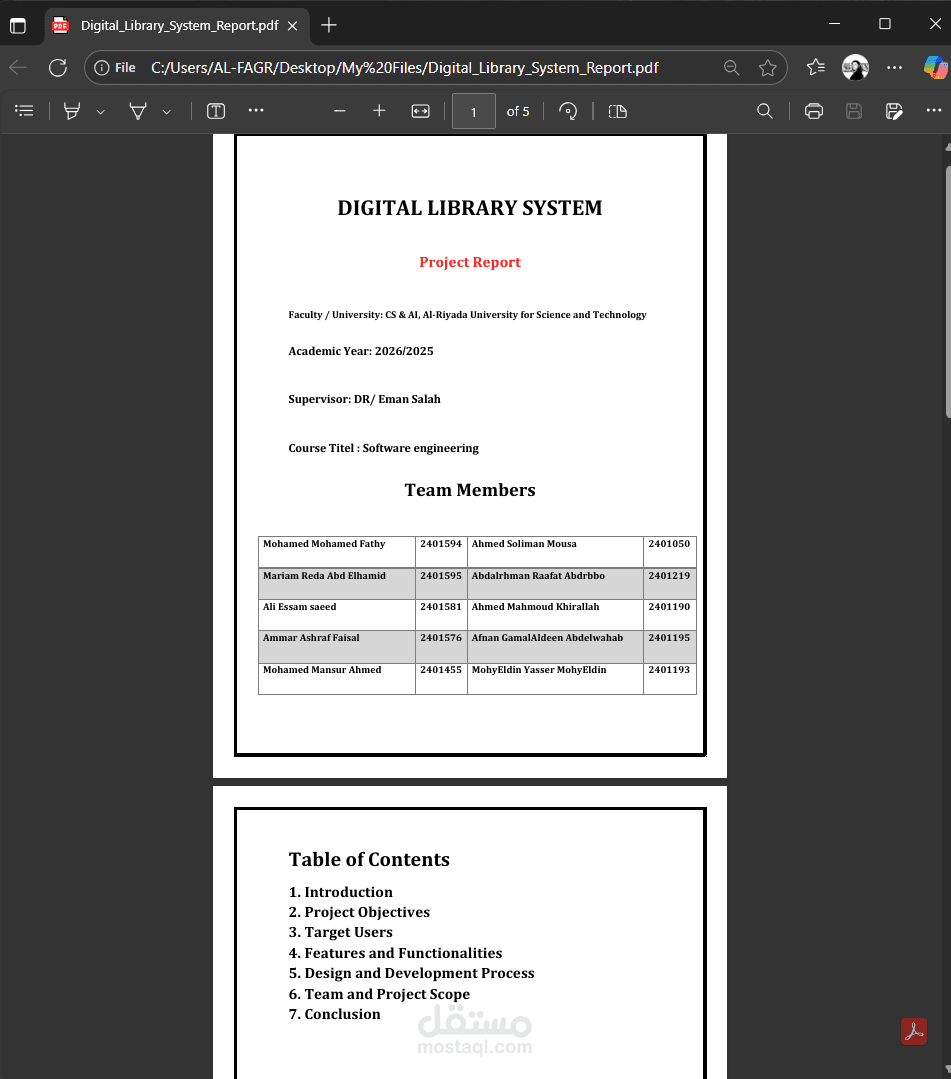The width and height of the screenshot is (951, 1079).
Task: Click the 'Mohamed Mansur Ahmed' cell
Action: [x=336, y=678]
